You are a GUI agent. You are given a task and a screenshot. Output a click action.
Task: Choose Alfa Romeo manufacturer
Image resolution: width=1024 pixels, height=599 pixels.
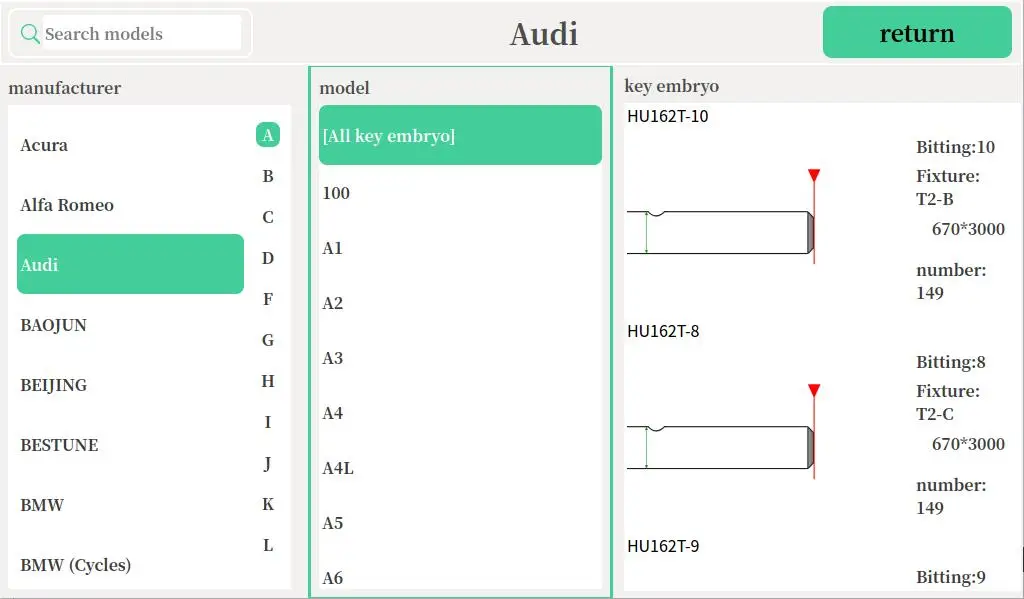[x=67, y=205]
